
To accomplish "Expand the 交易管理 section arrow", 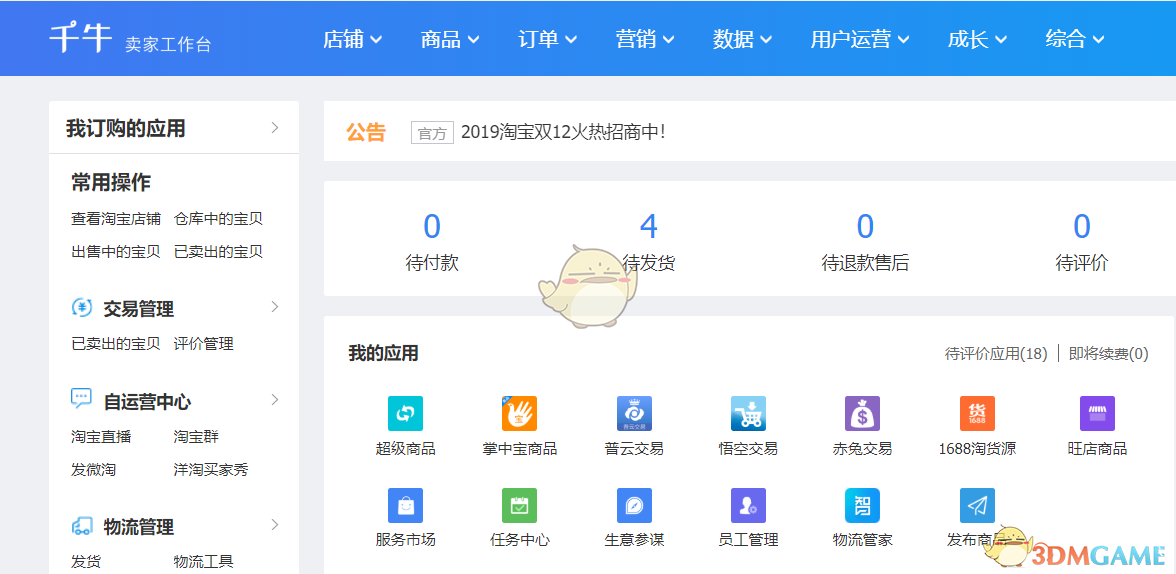I will click(274, 307).
